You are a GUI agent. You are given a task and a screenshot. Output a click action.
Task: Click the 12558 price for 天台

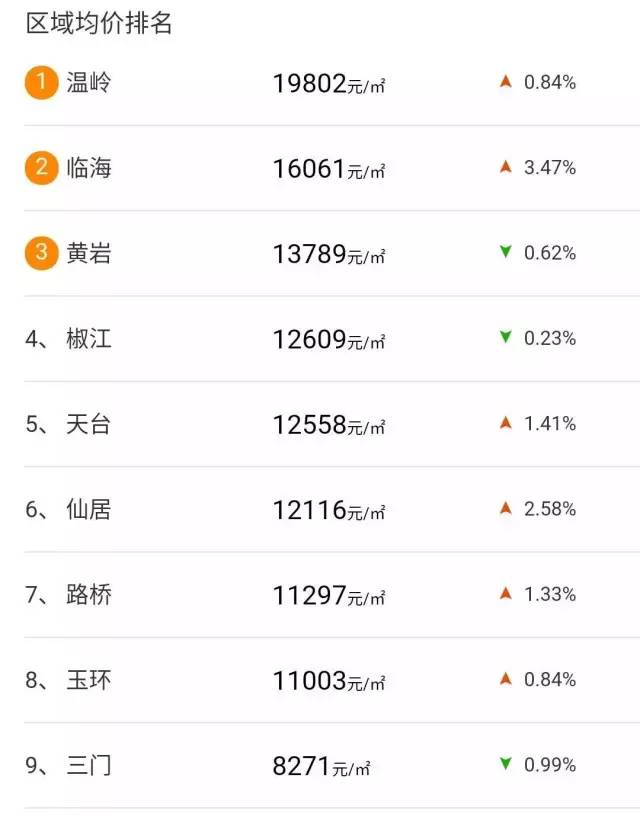point(309,425)
